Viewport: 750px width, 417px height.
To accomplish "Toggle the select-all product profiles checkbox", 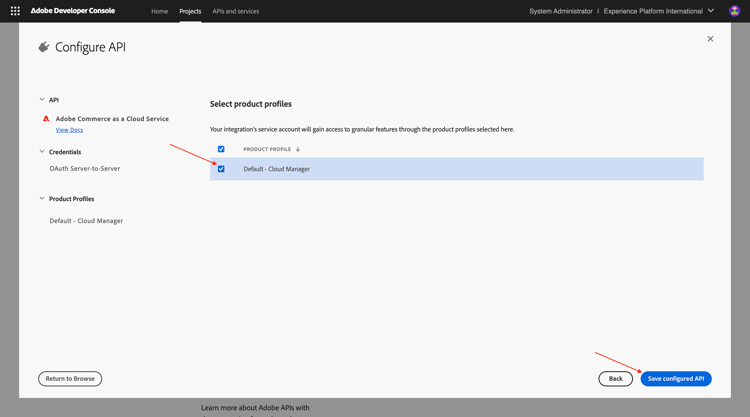I will click(x=221, y=149).
